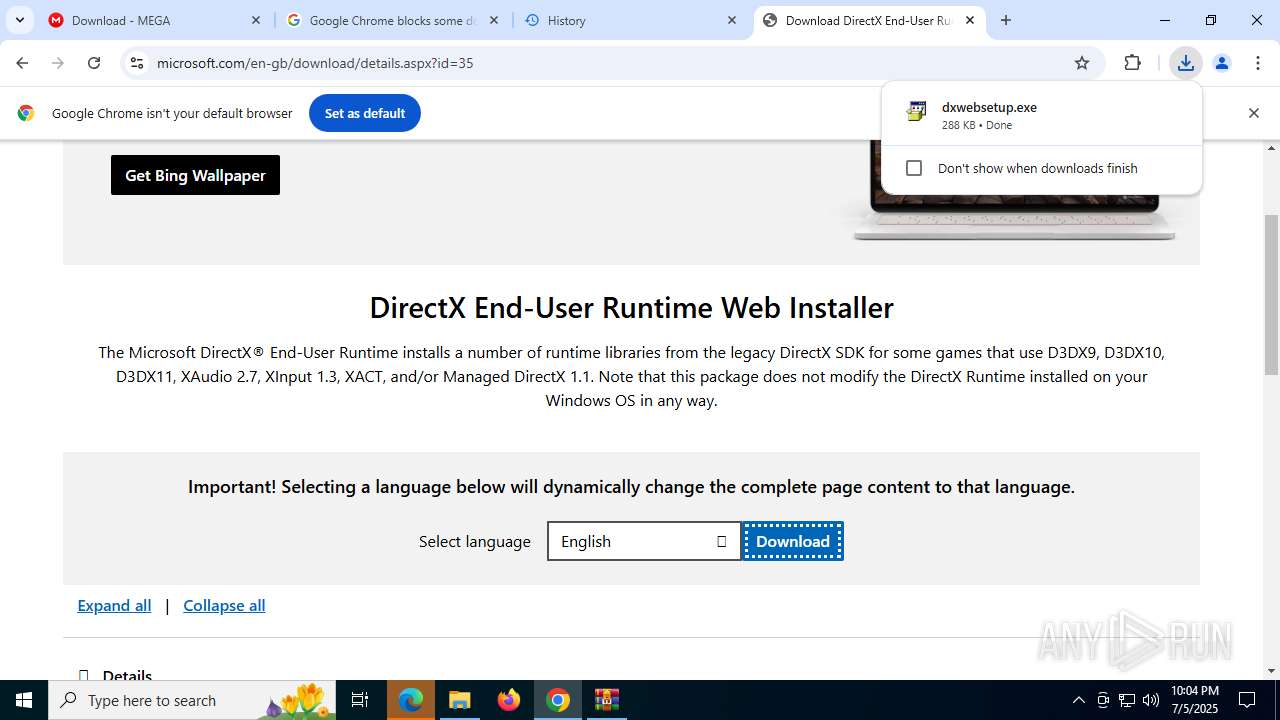Reload the current page
The height and width of the screenshot is (720, 1280).
pyautogui.click(x=94, y=63)
